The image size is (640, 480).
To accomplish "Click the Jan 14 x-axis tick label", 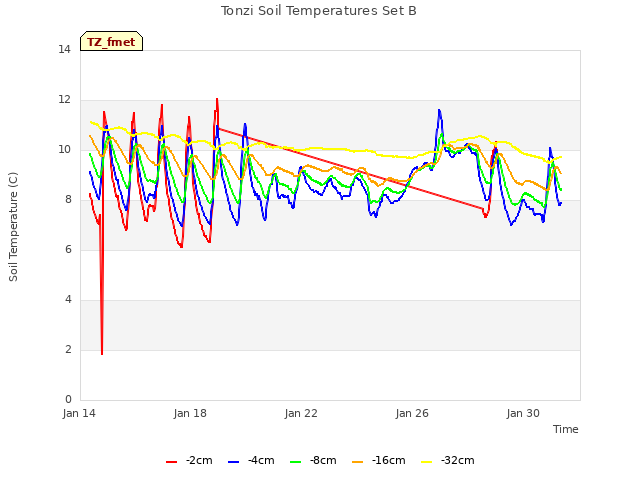I will tap(79, 413).
